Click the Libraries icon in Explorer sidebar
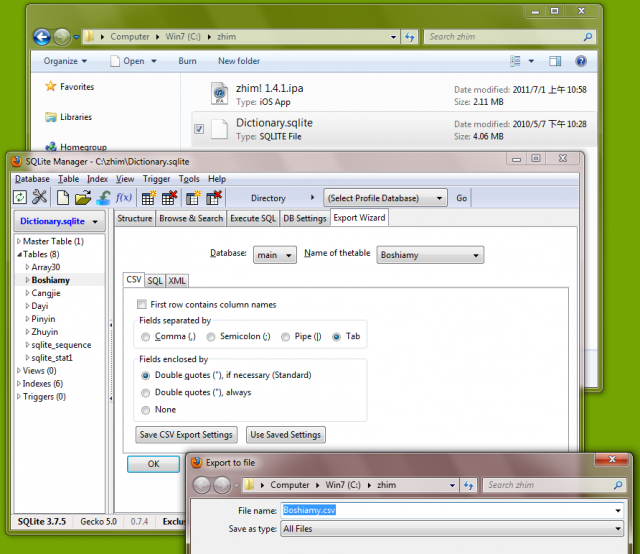640x554 pixels. click(51, 117)
